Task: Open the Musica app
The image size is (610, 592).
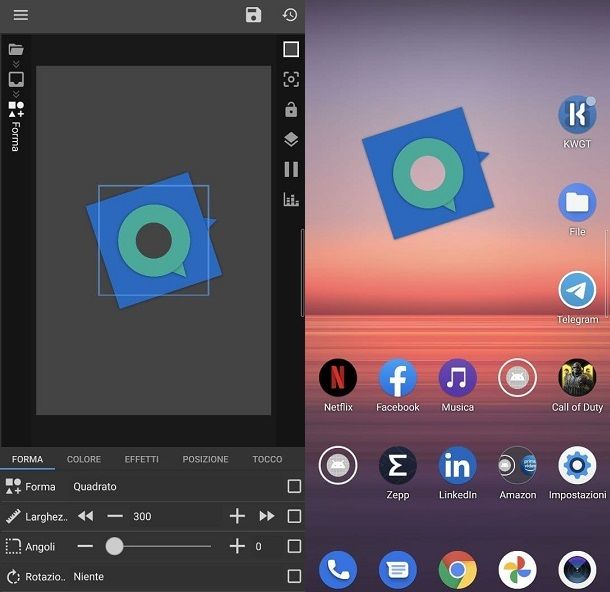Action: pos(458,378)
